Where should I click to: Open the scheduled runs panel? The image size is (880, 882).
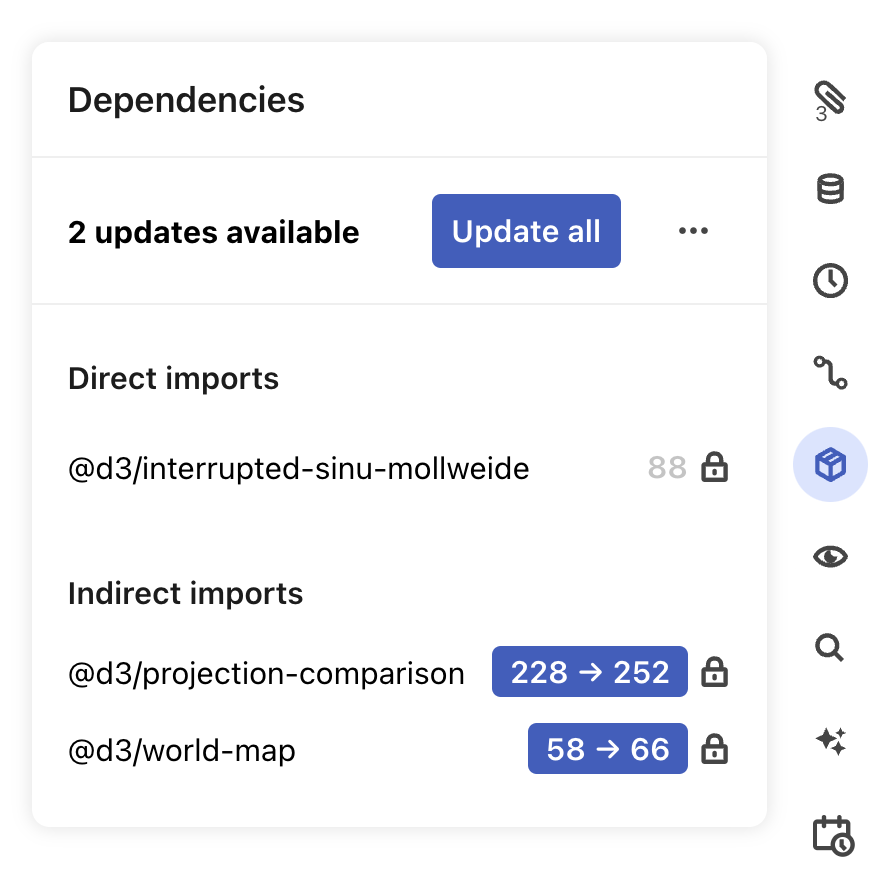[829, 832]
